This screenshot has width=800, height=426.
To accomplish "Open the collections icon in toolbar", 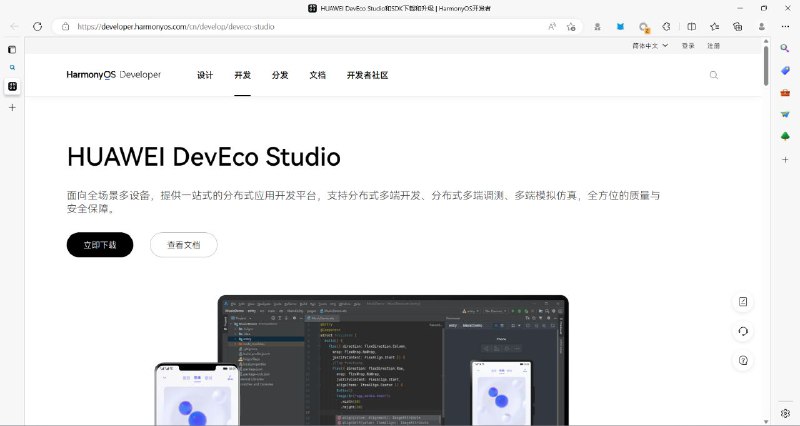I will pos(738,27).
